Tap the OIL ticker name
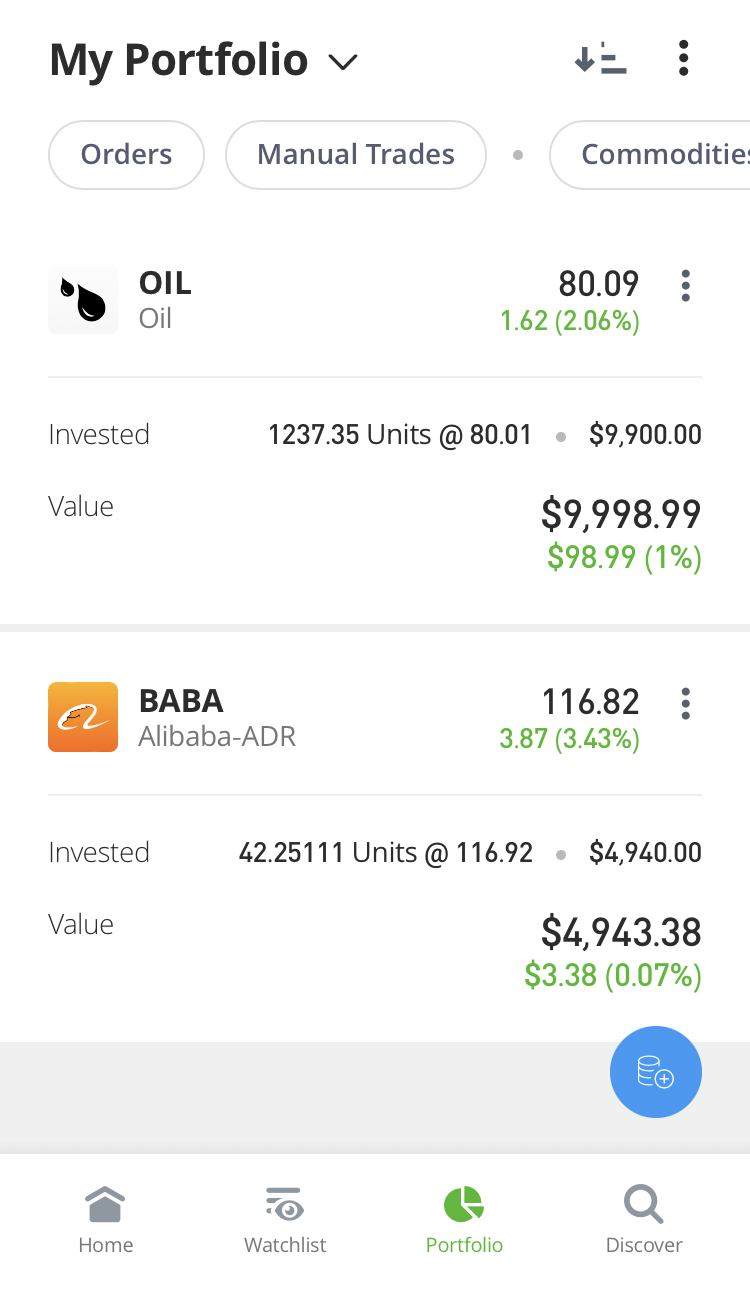This screenshot has width=750, height=1294. click(x=165, y=284)
